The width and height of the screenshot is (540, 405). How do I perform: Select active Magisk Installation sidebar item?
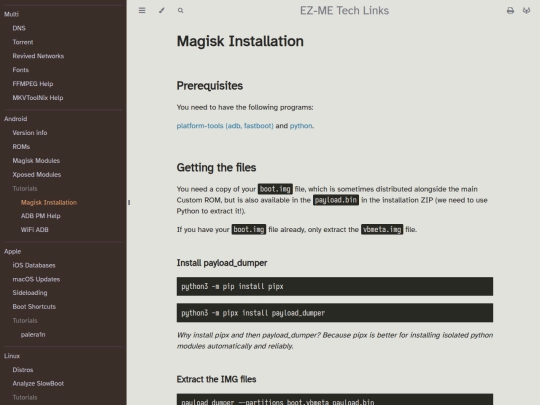(x=49, y=202)
